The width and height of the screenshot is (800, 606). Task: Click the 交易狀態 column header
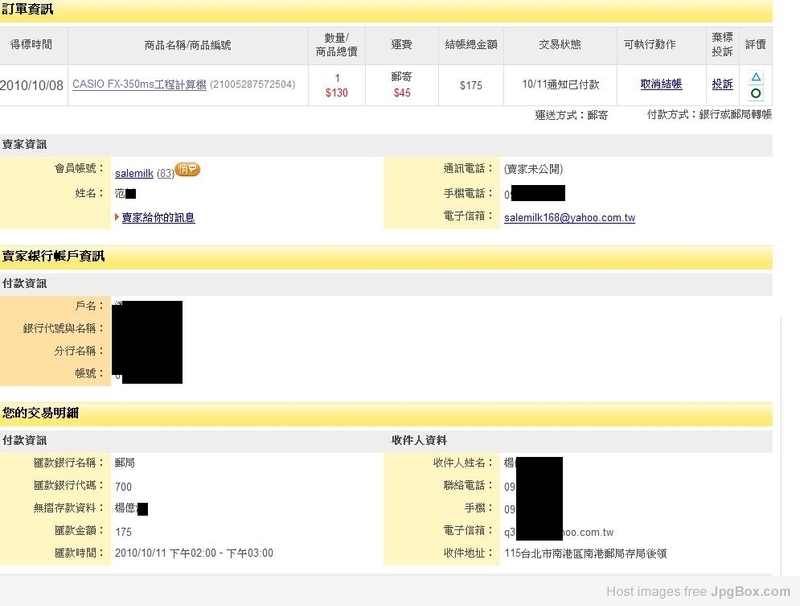click(x=560, y=45)
